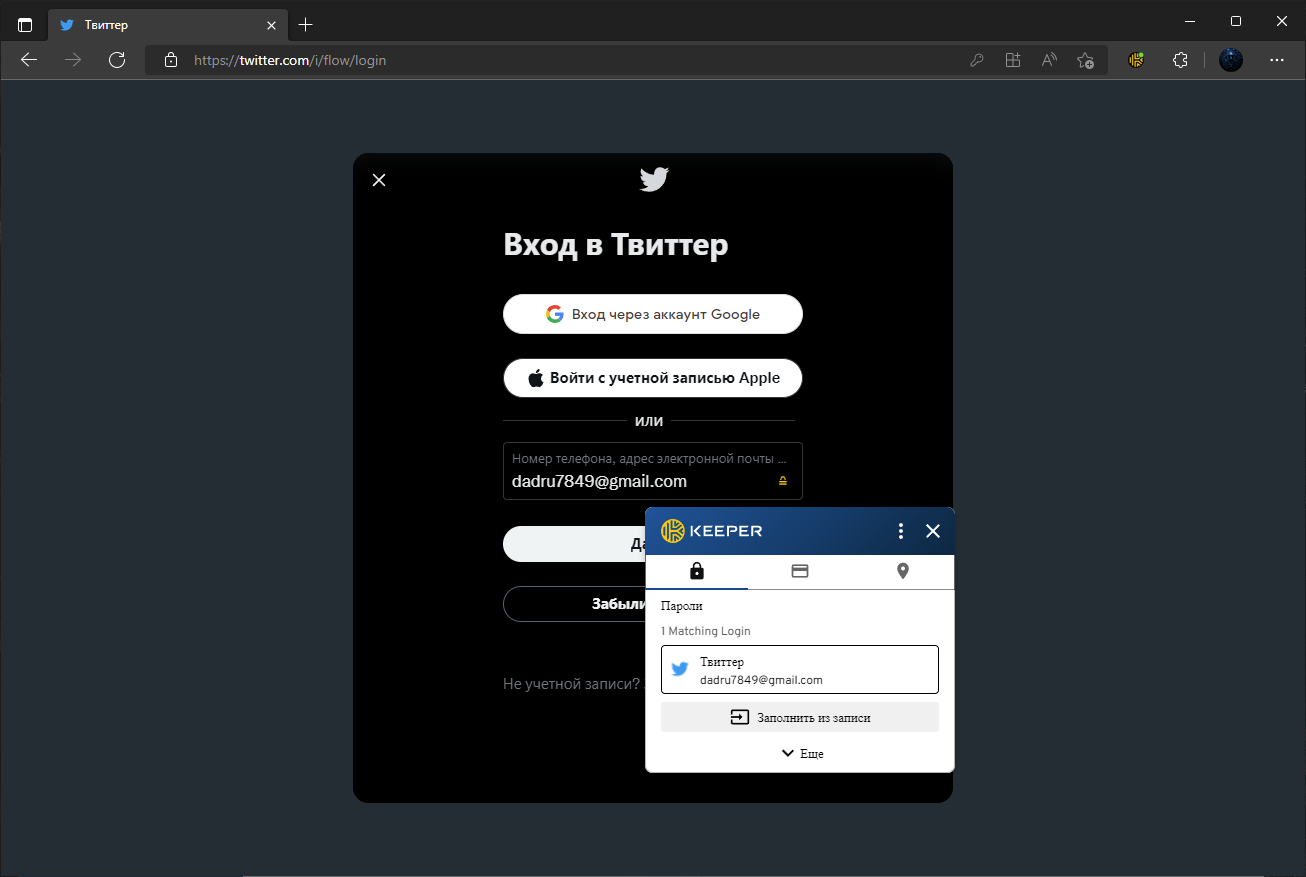This screenshot has height=877, width=1306.
Task: Switch to Keeper addresses location tab
Action: (903, 571)
